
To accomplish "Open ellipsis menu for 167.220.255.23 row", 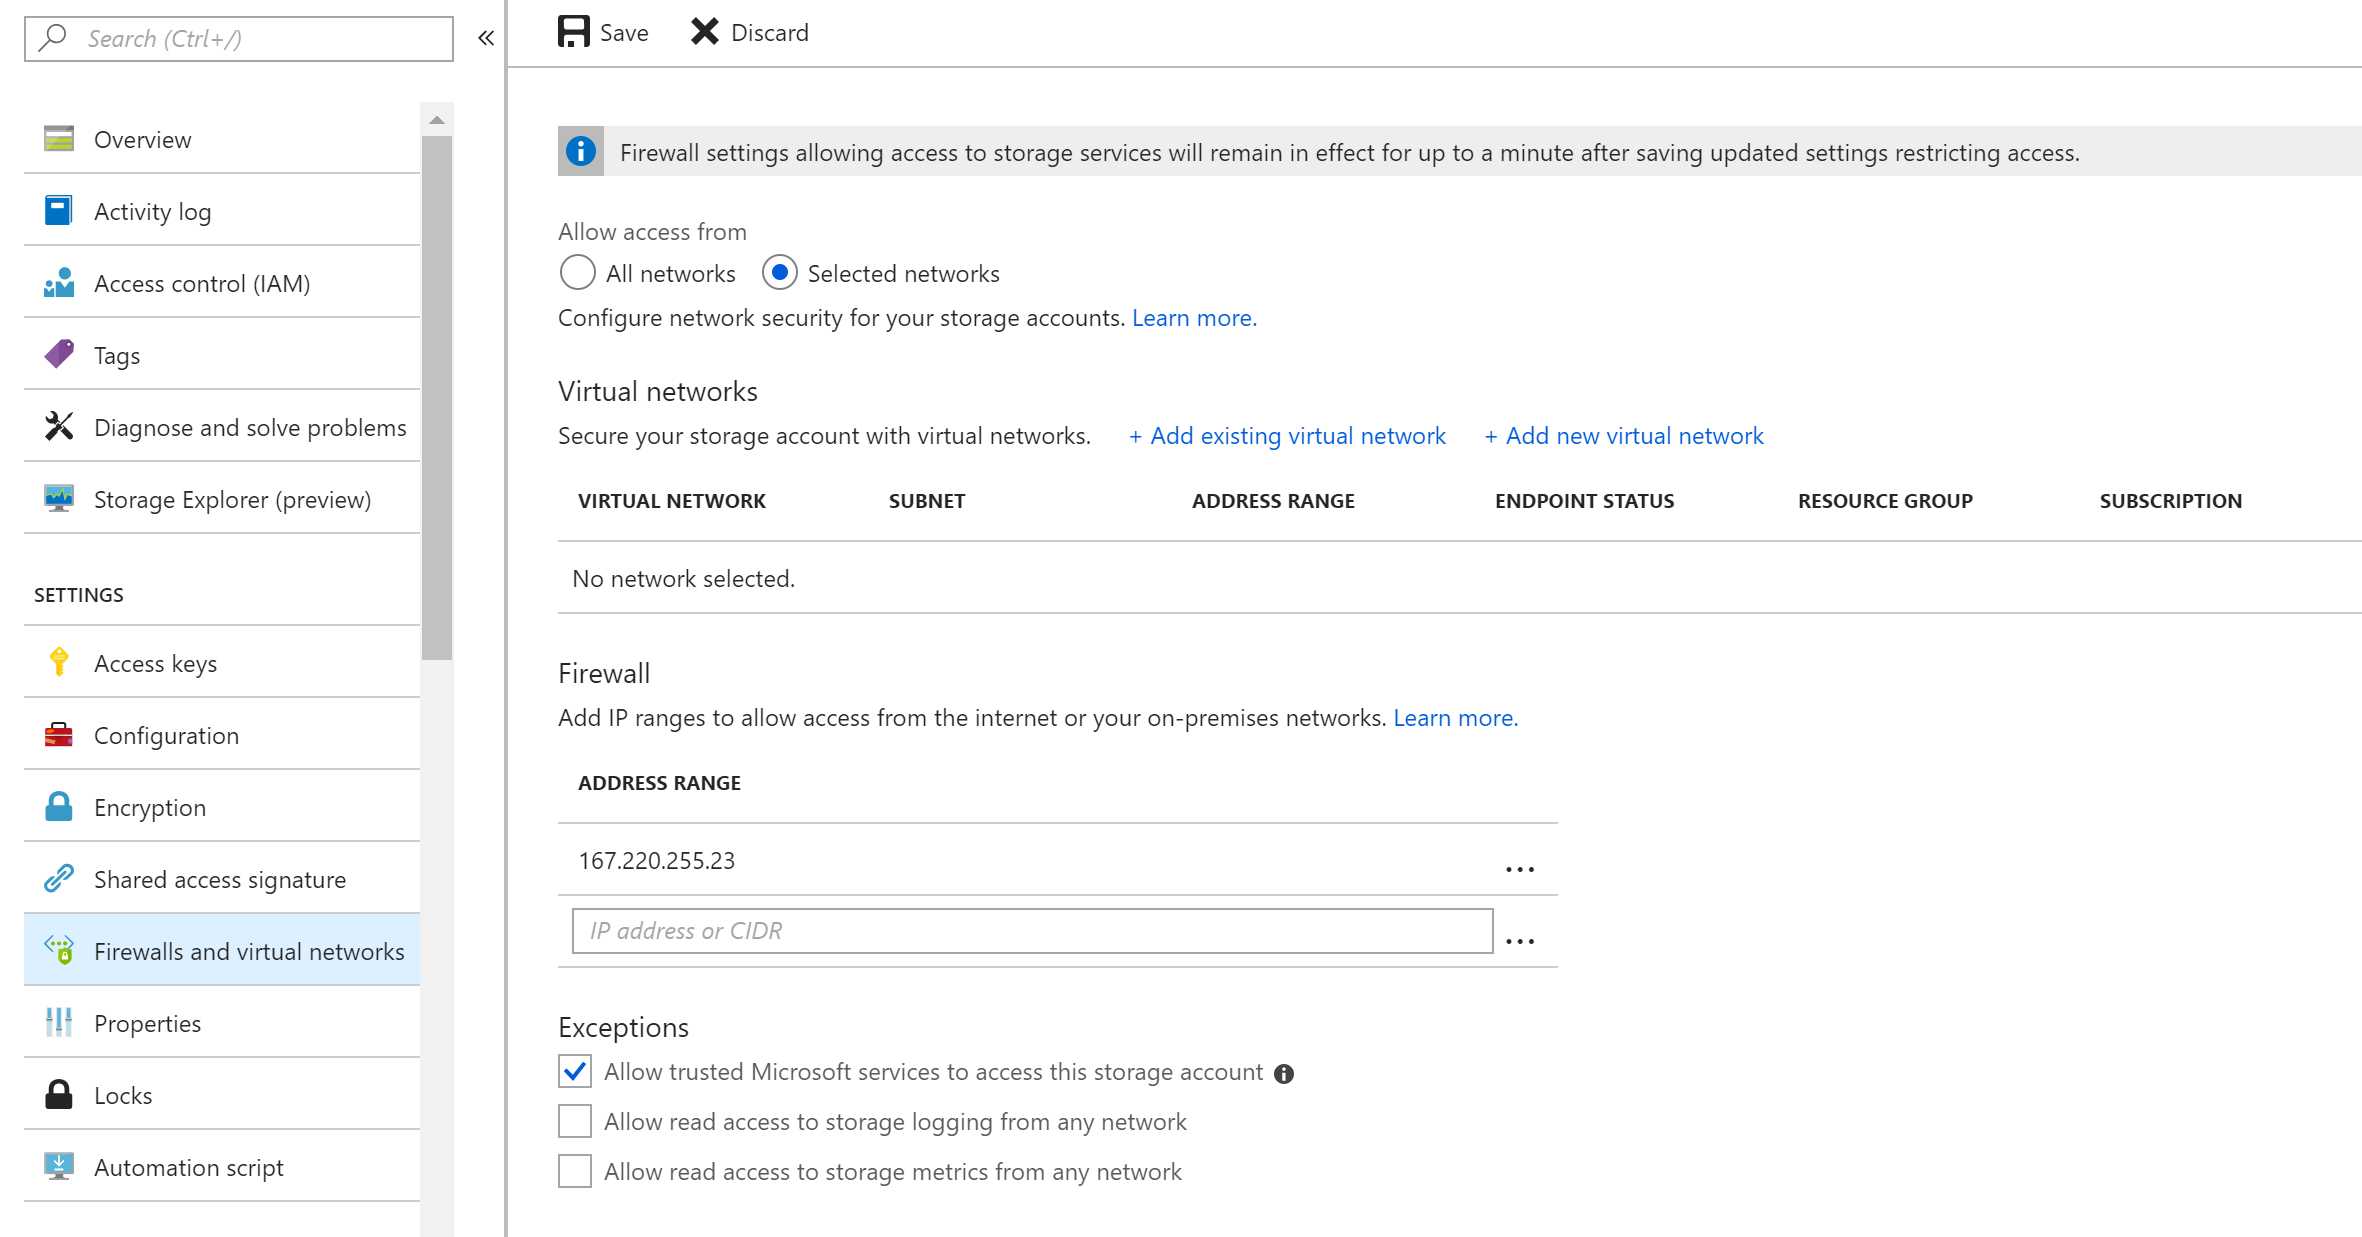I will click(x=1519, y=868).
